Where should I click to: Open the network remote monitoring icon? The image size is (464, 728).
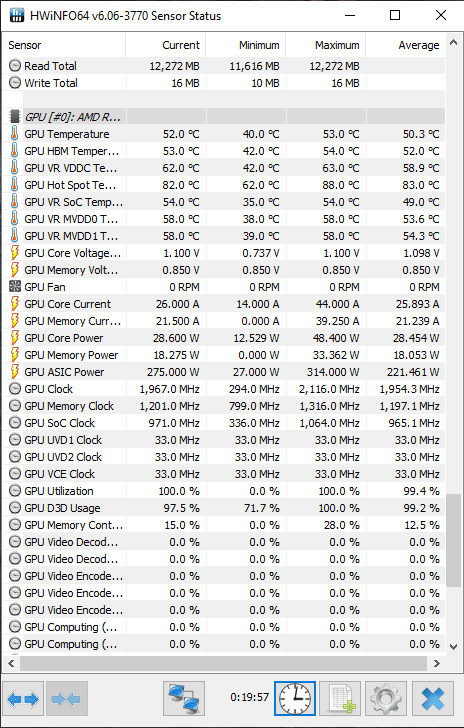[x=184, y=698]
